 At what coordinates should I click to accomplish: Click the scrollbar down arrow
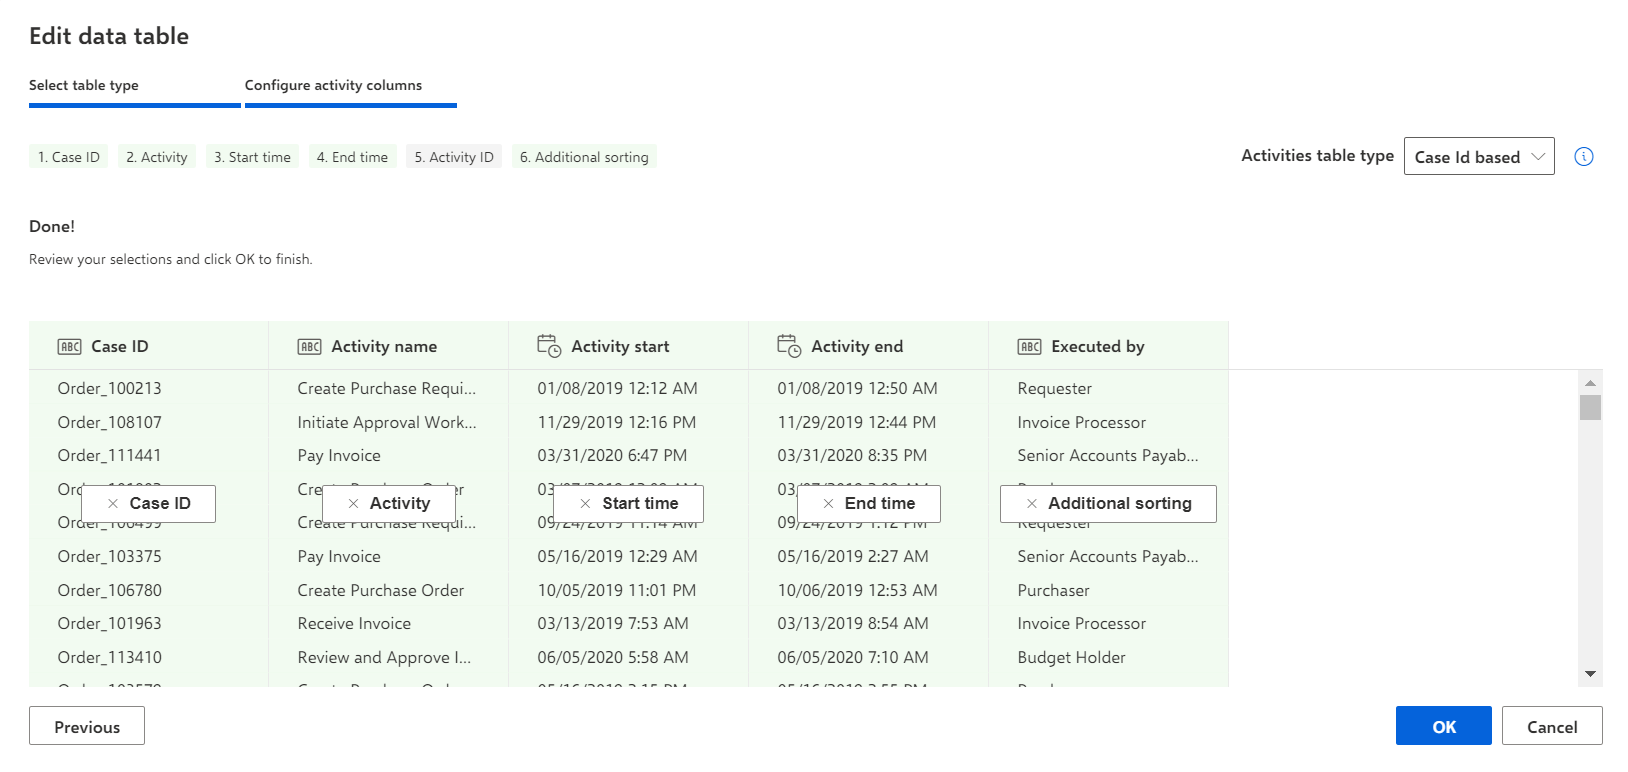(1590, 674)
